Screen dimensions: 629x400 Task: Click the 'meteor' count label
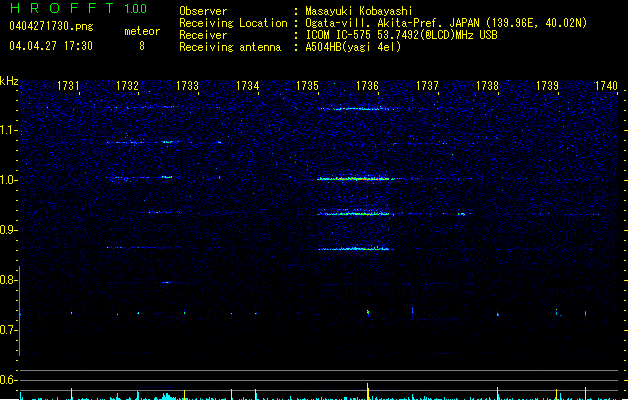coord(142,31)
